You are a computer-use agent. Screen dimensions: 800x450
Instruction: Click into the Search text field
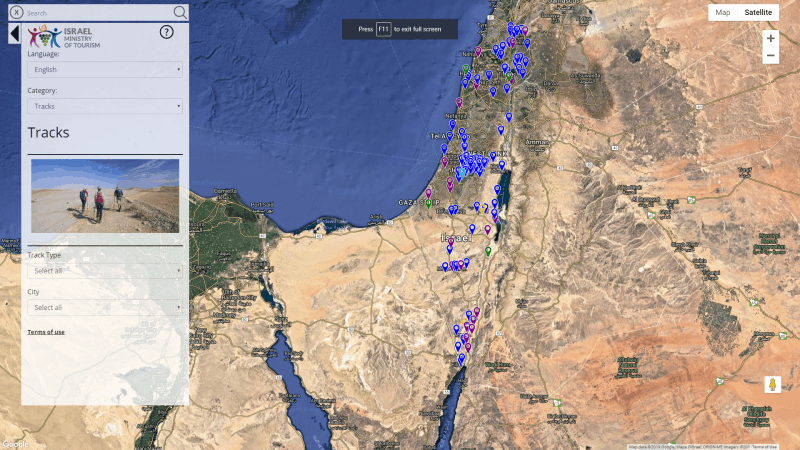(x=95, y=13)
